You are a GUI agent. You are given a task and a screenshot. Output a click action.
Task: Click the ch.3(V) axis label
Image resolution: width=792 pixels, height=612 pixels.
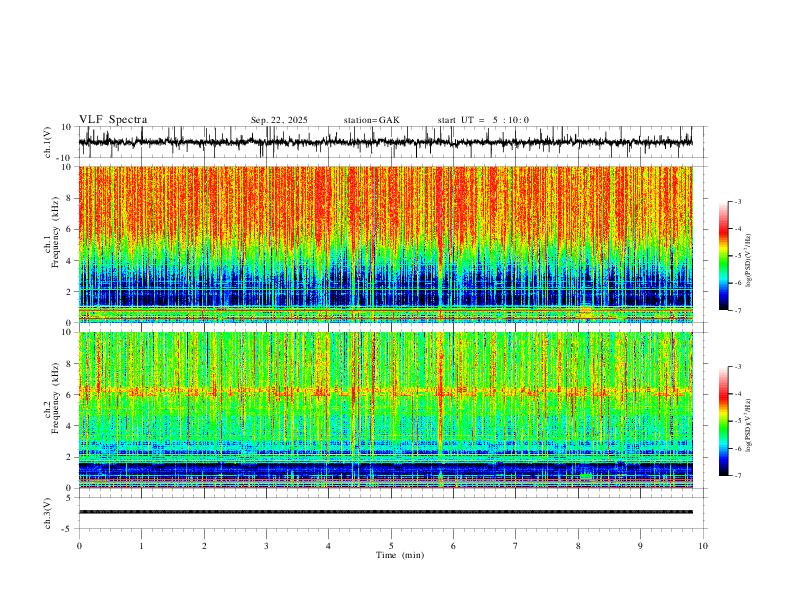tap(48, 513)
